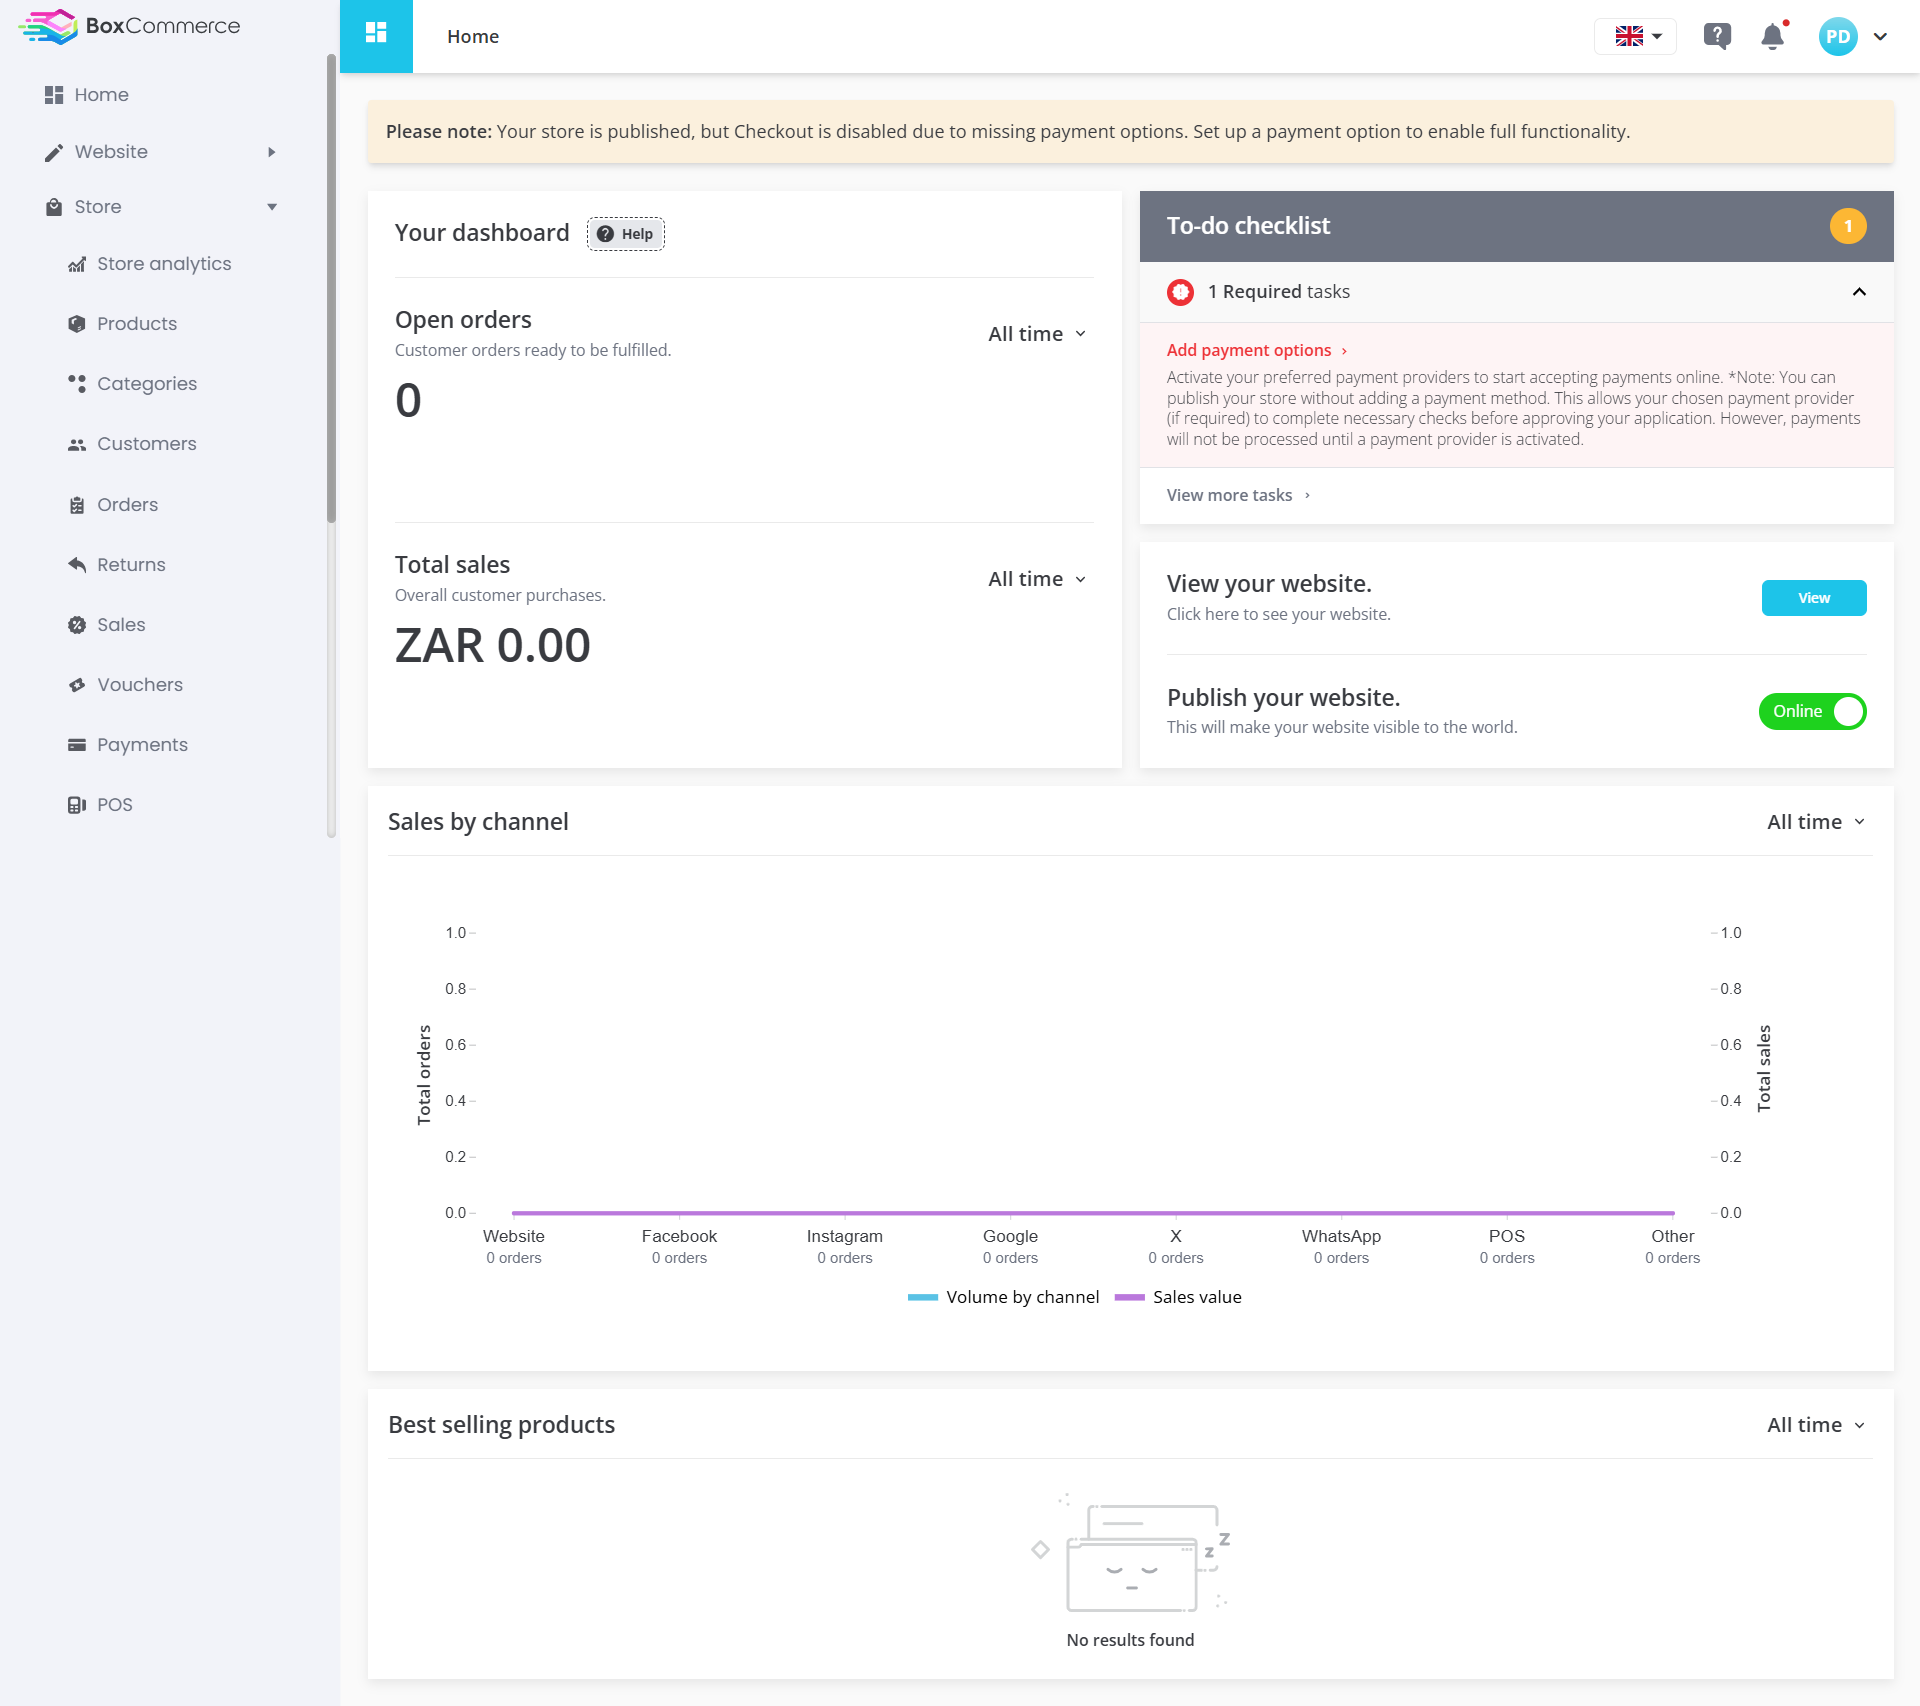Click the help chat question icon

tap(1717, 37)
